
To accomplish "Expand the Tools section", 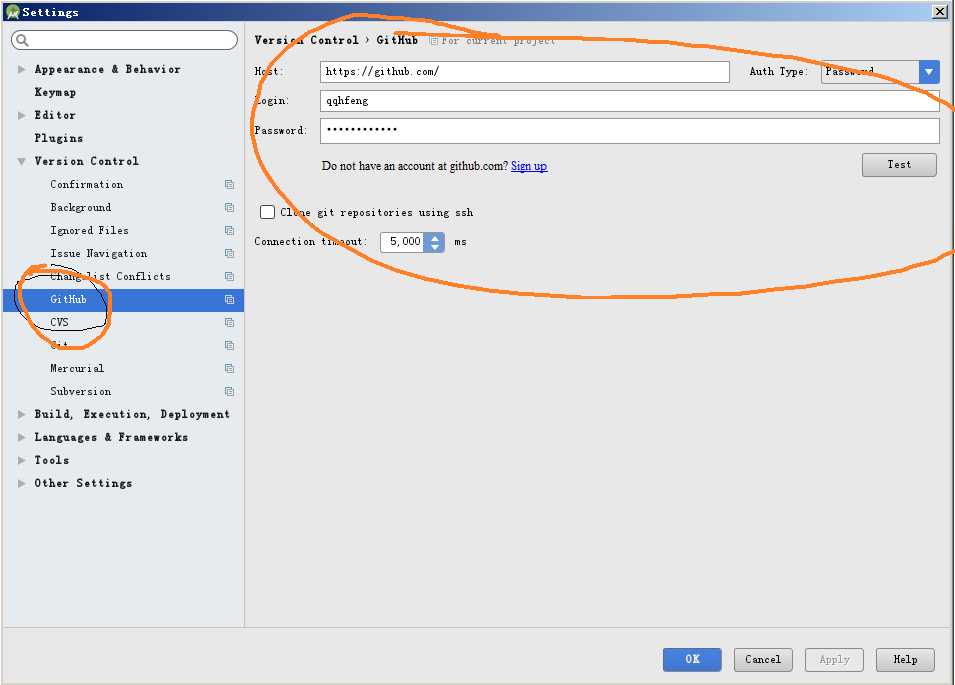I will [x=21, y=460].
